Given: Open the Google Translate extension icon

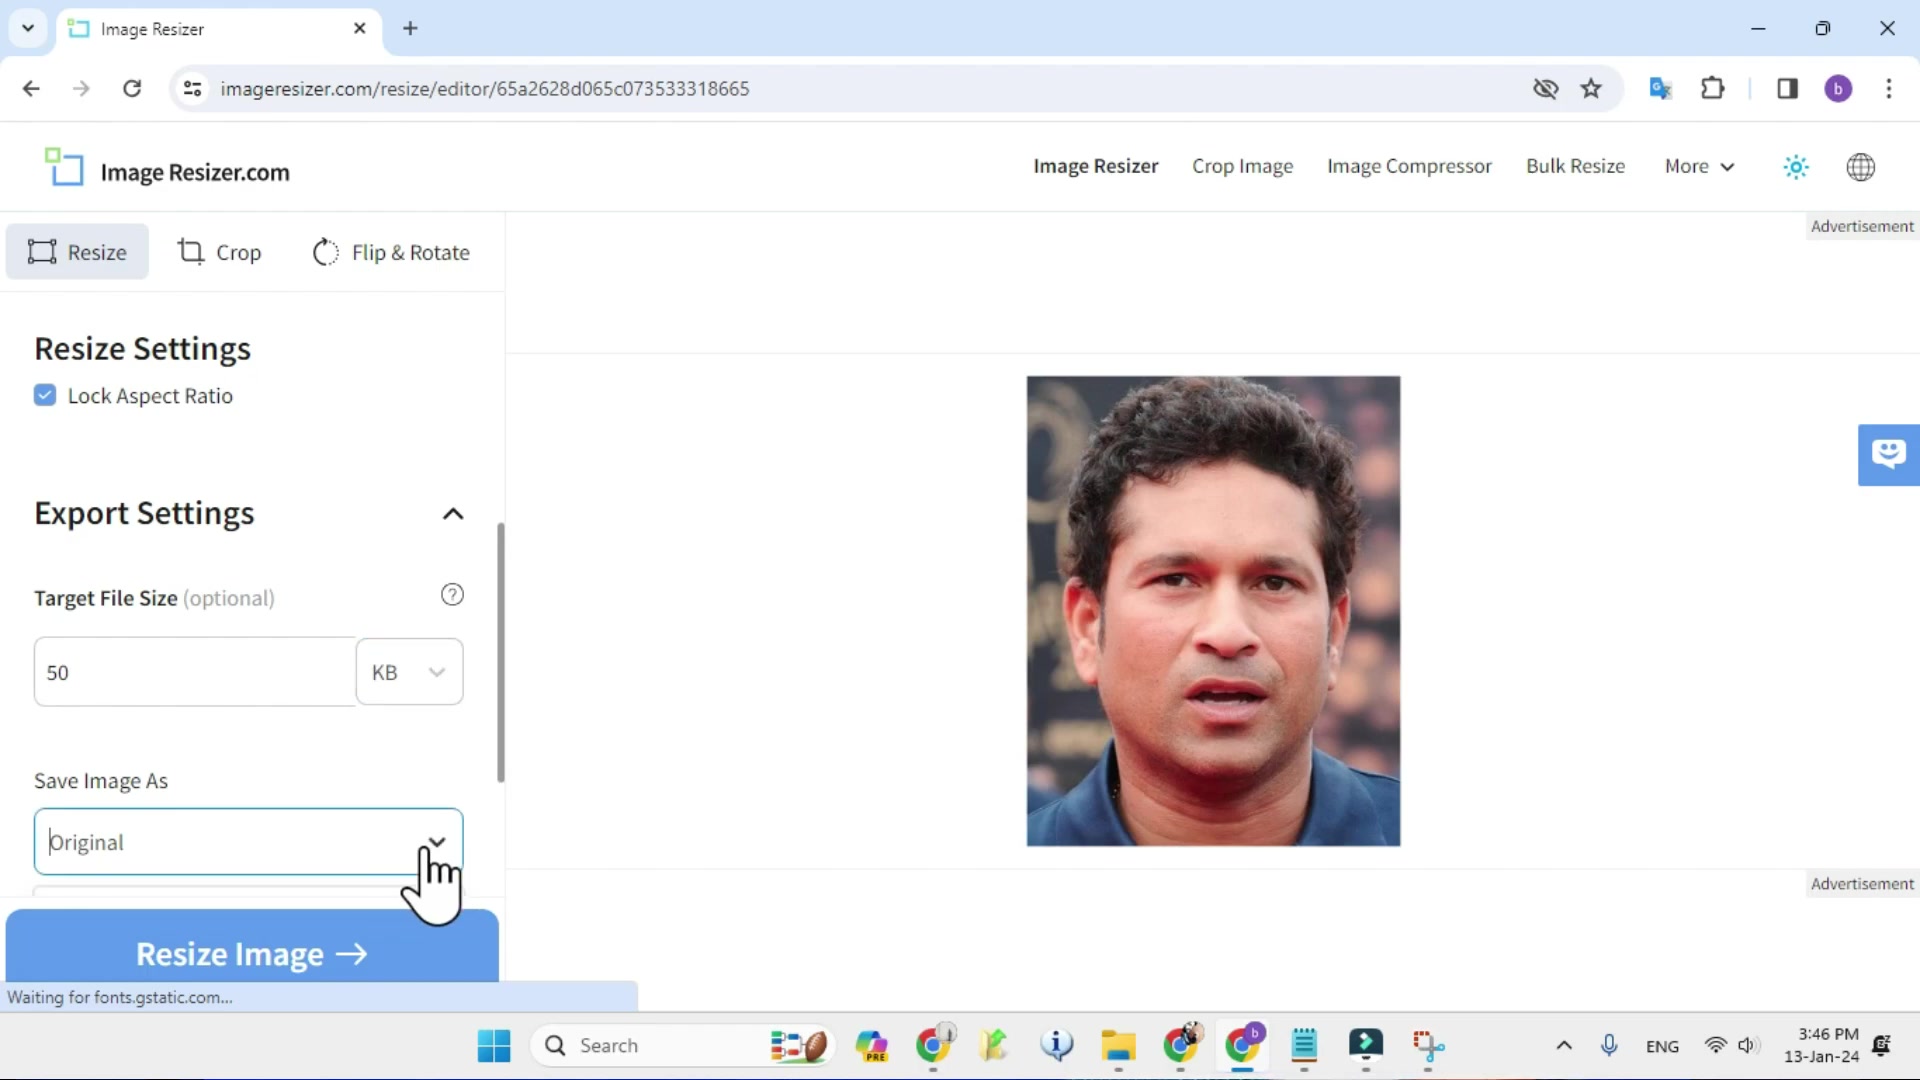Looking at the screenshot, I should [1660, 88].
